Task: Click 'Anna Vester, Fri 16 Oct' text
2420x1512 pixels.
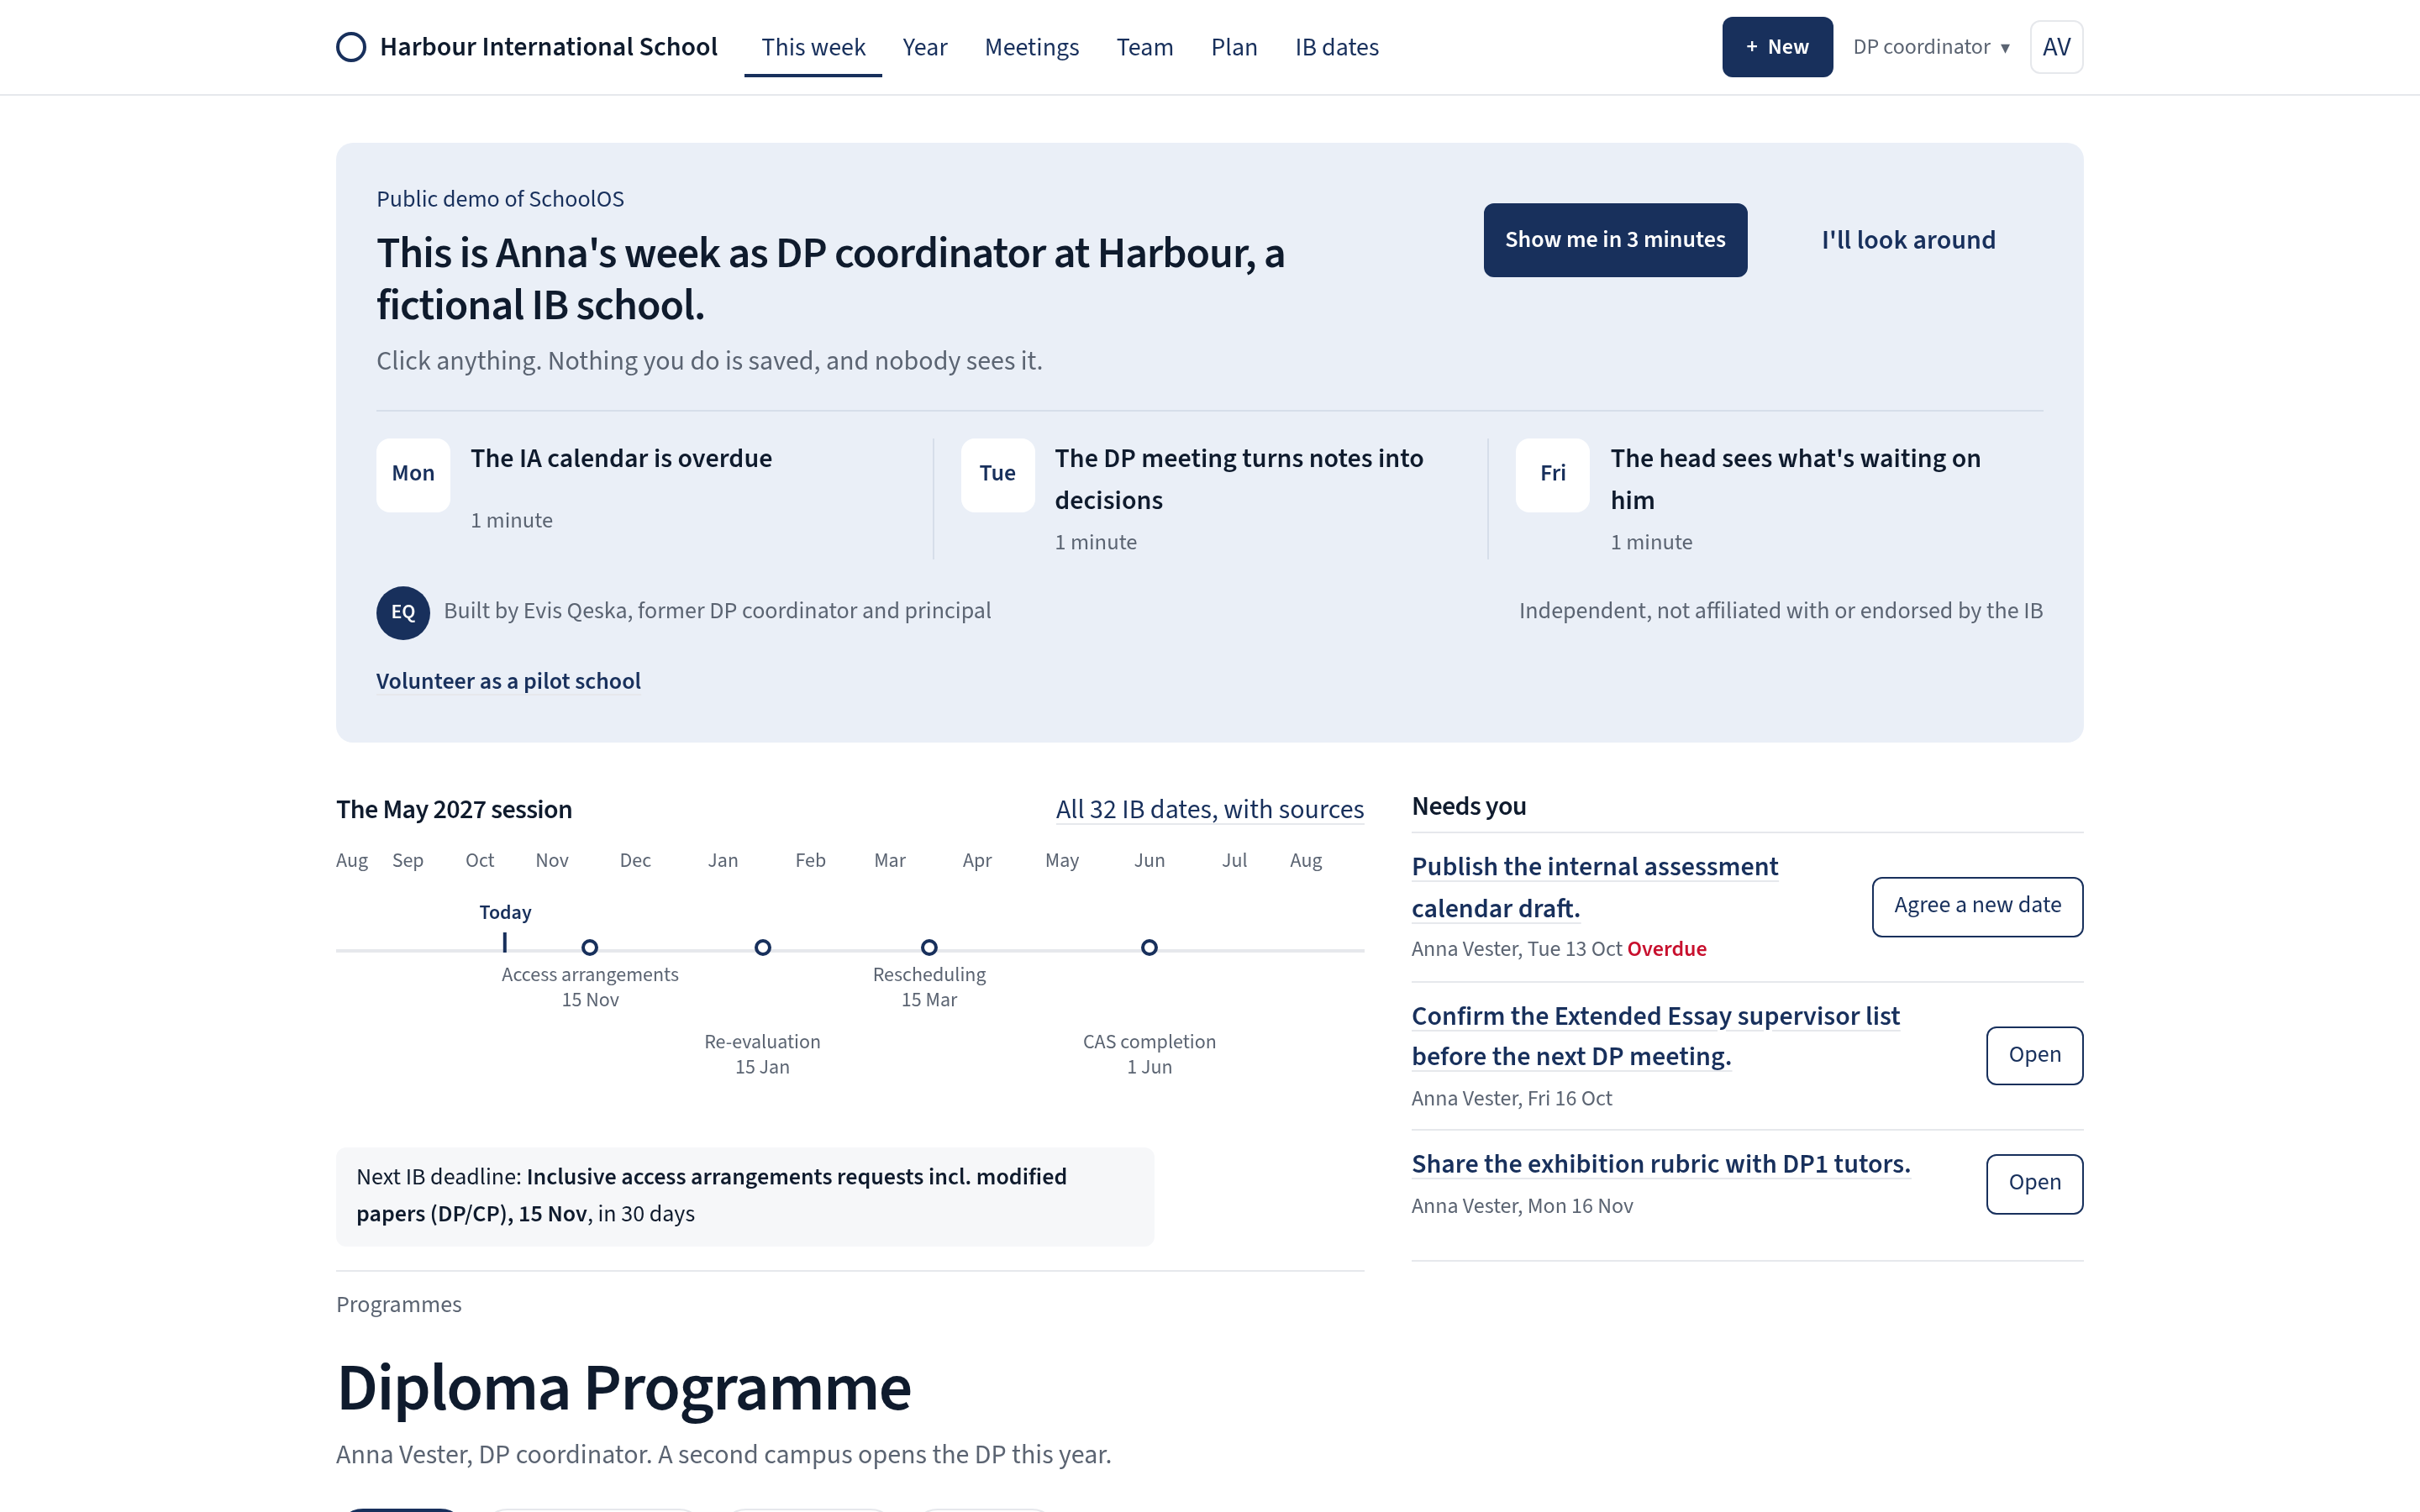Action: [1511, 1098]
